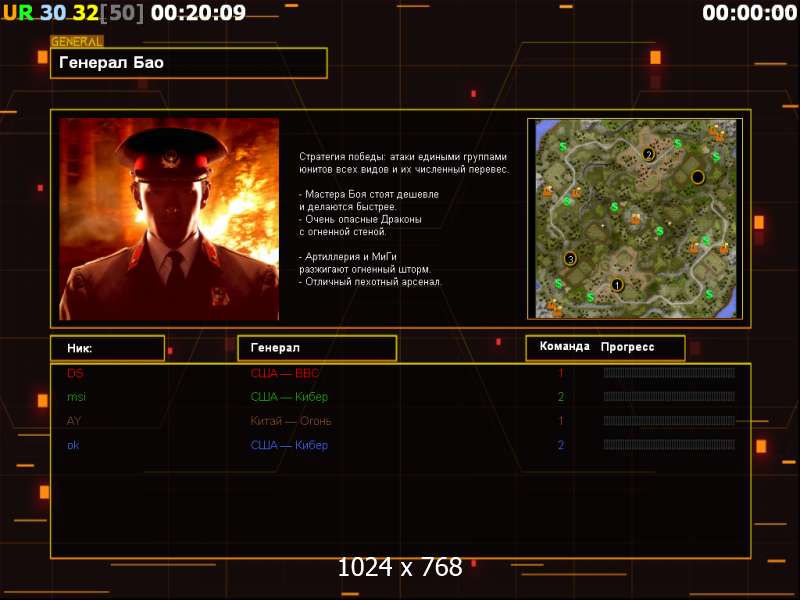Click start position marker 1 on the map

point(617,285)
